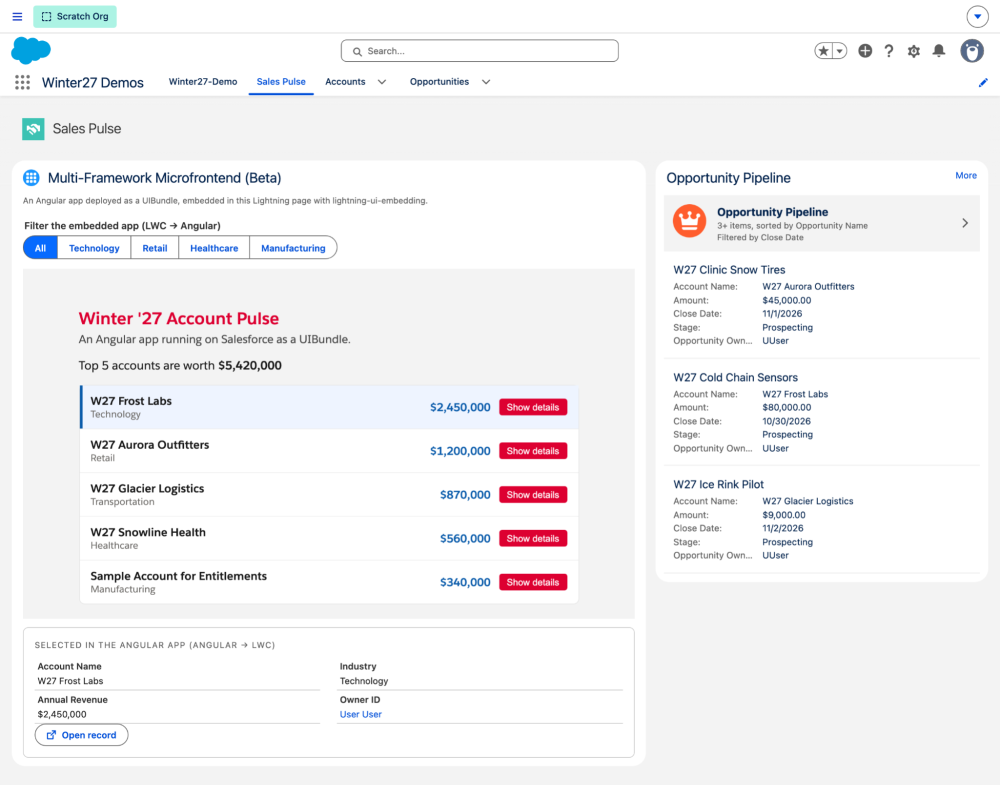Click the orange crown Opportunity icon
Image resolution: width=1000 pixels, height=785 pixels.
689,221
